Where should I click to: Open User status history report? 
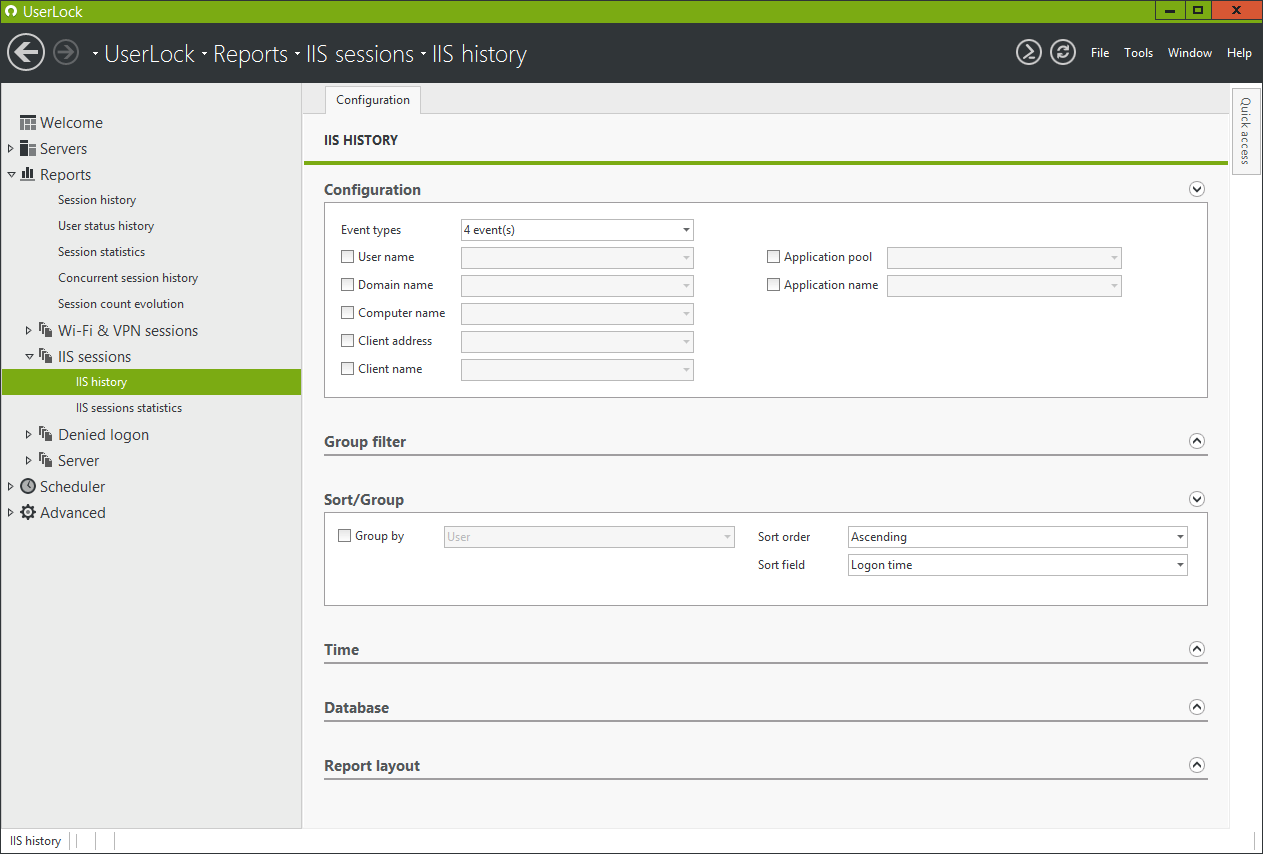(106, 226)
